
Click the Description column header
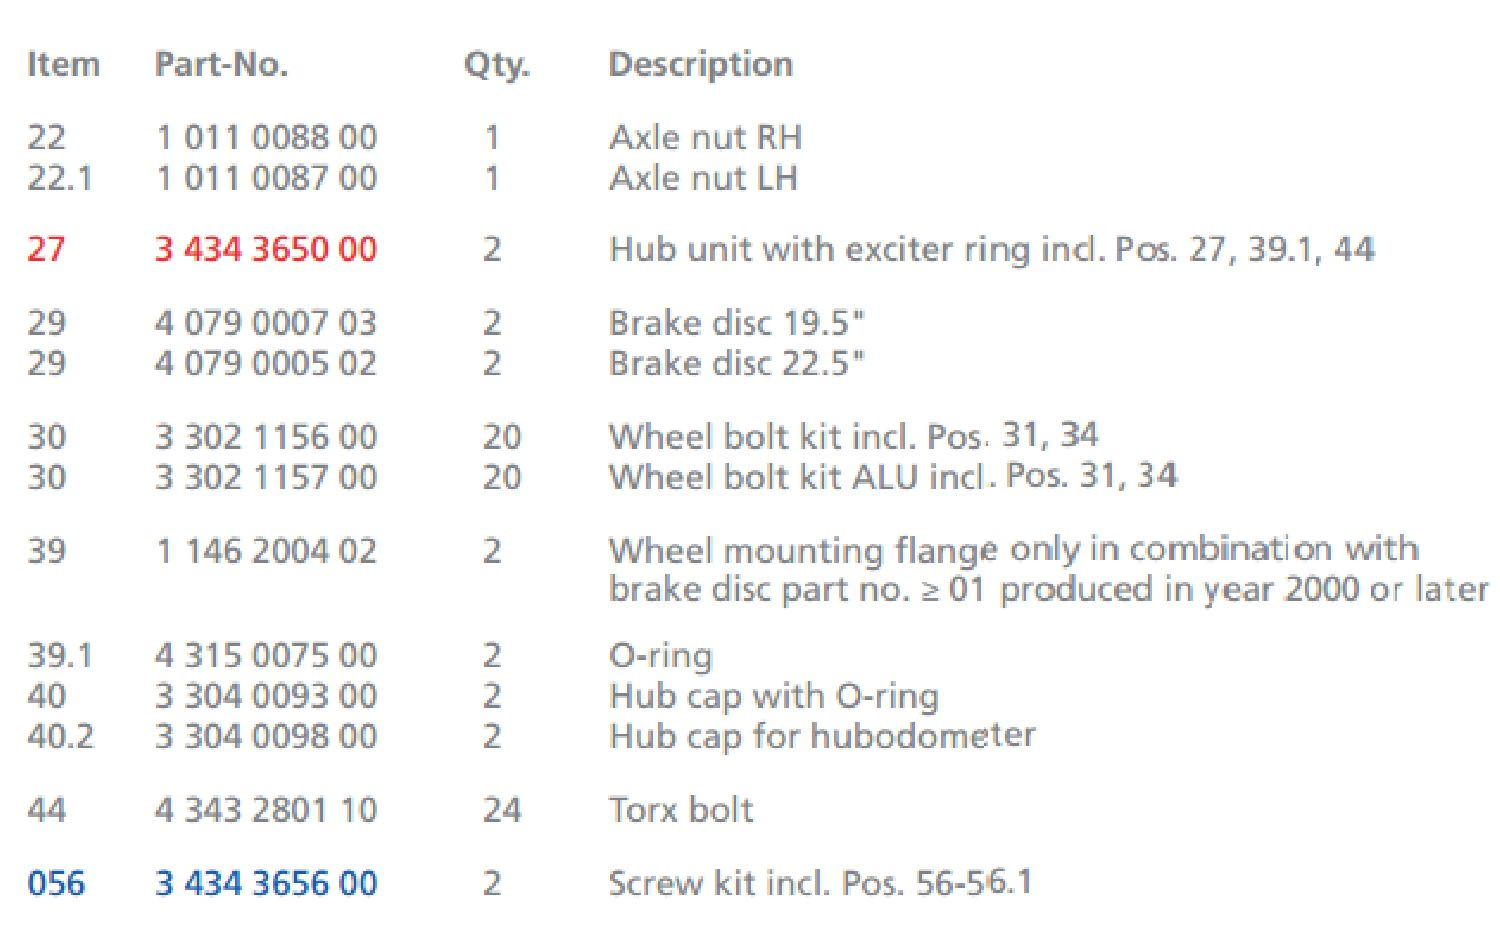pyautogui.click(x=700, y=65)
